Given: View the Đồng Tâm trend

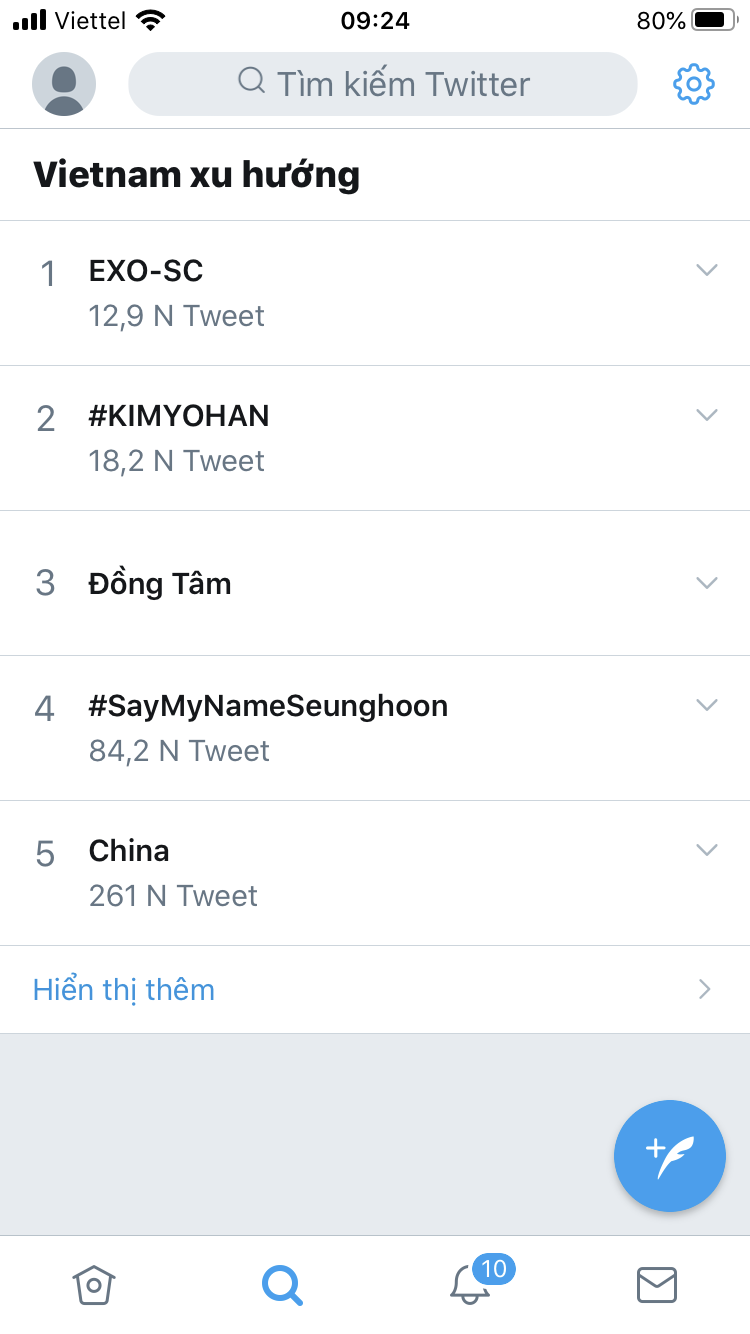Looking at the screenshot, I should tap(160, 583).
